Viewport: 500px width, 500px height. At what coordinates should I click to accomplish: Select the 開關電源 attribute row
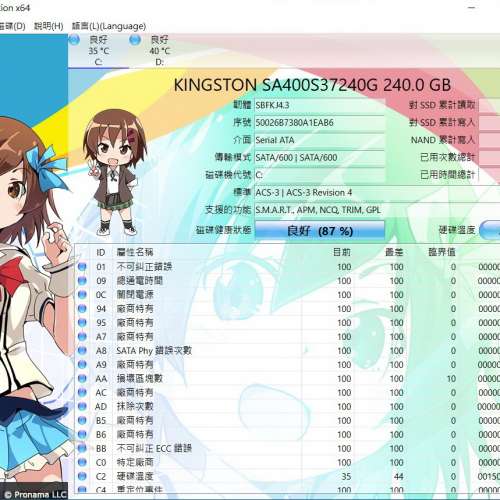click(x=287, y=295)
